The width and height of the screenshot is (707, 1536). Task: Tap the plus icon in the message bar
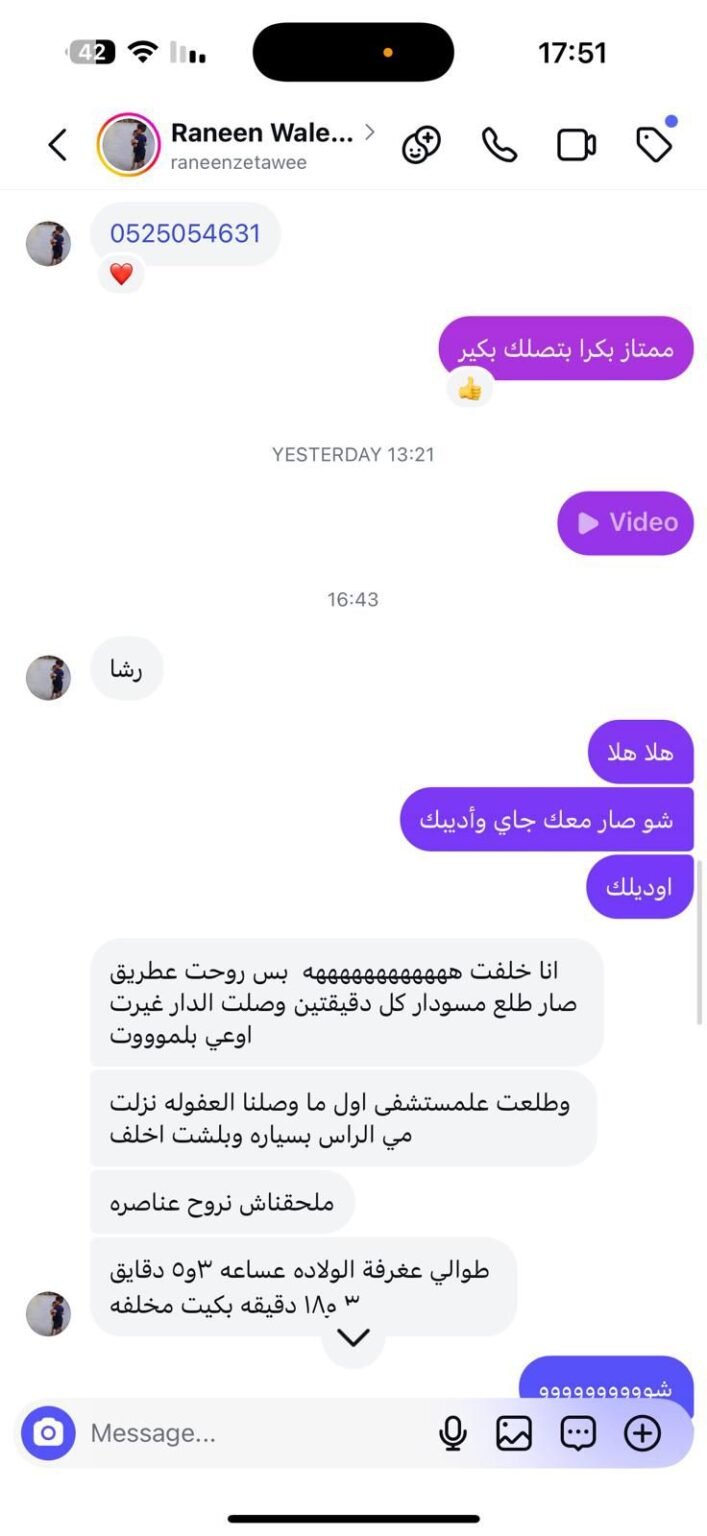click(642, 1433)
